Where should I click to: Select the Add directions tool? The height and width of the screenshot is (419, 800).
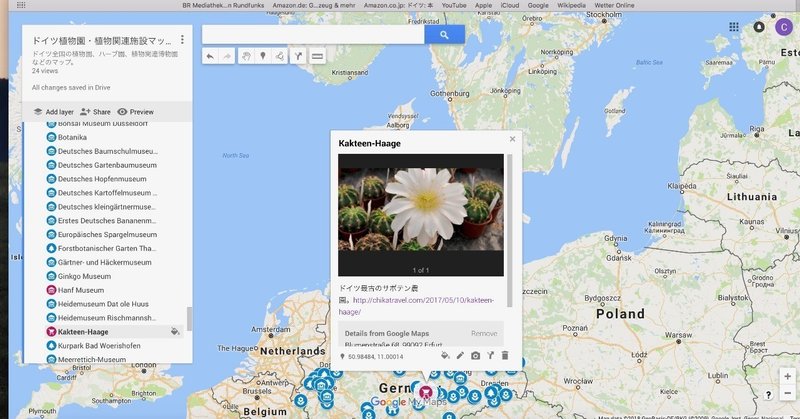pos(298,56)
